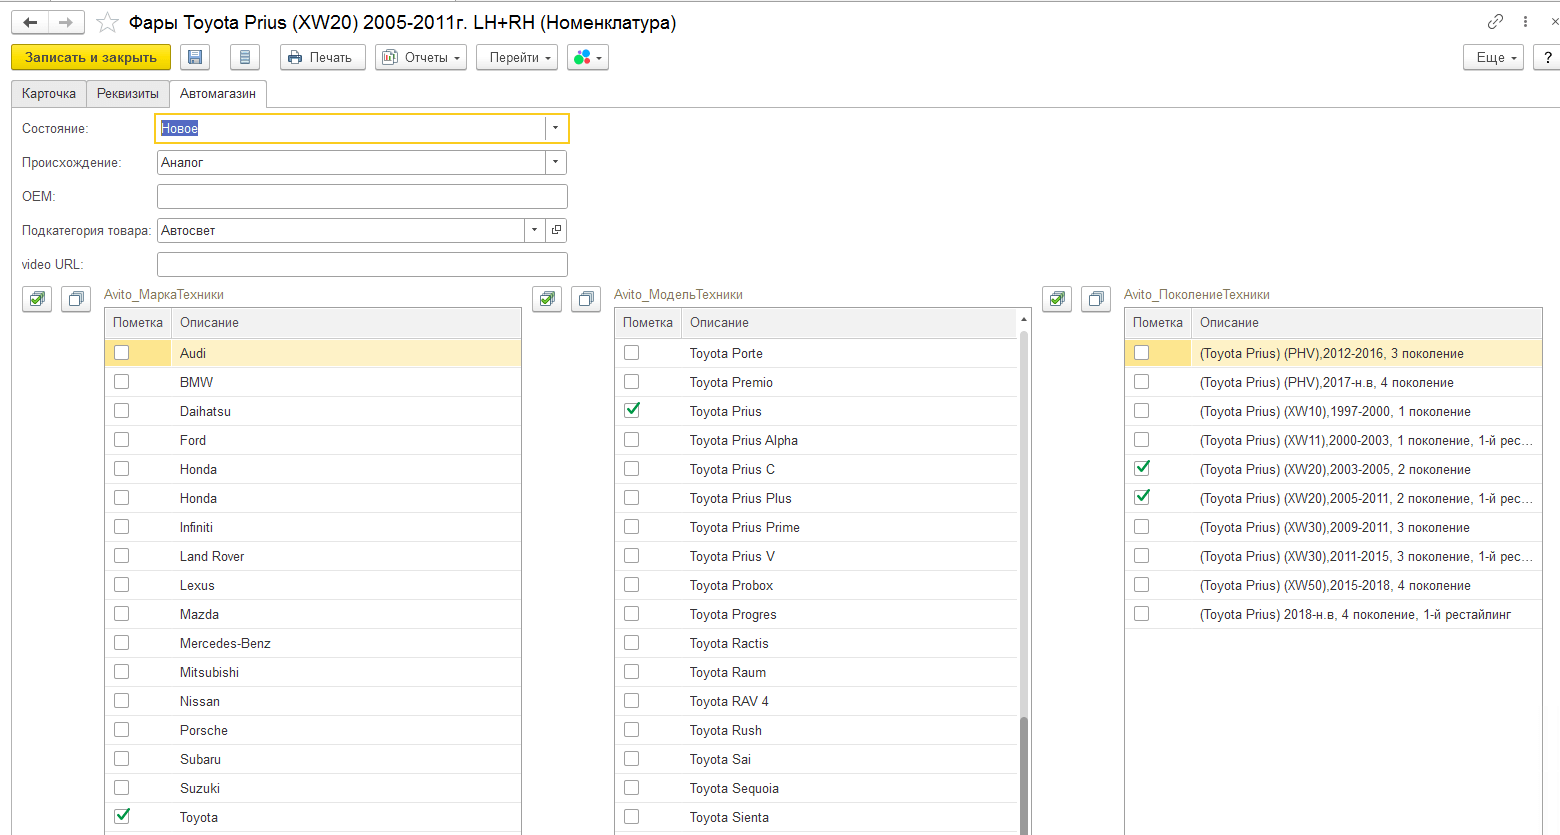Tick the (XW30),2009-2011 generation checkbox

coord(1142,527)
